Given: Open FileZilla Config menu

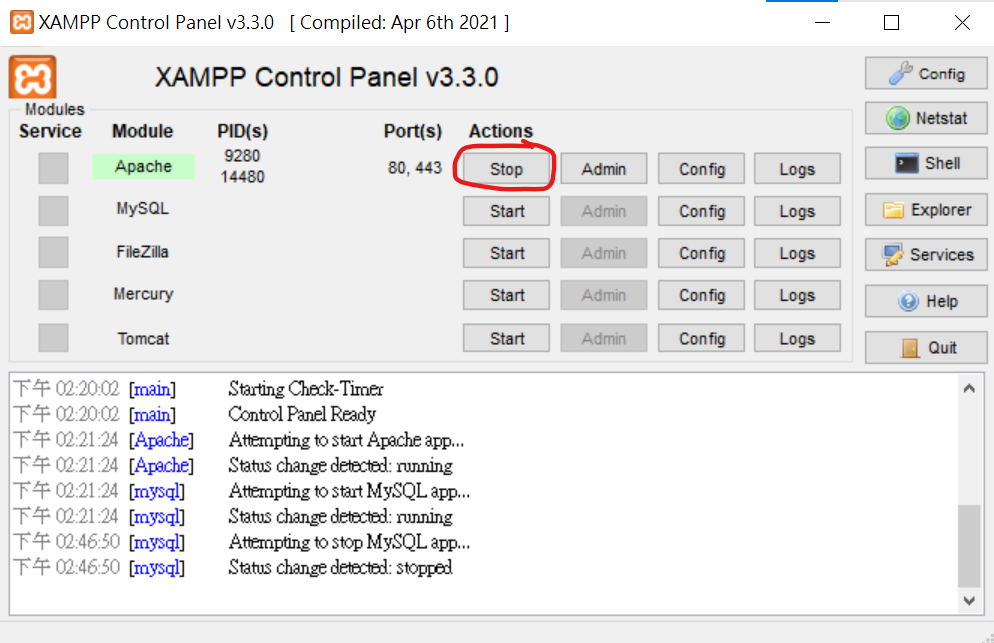Looking at the screenshot, I should (x=701, y=253).
